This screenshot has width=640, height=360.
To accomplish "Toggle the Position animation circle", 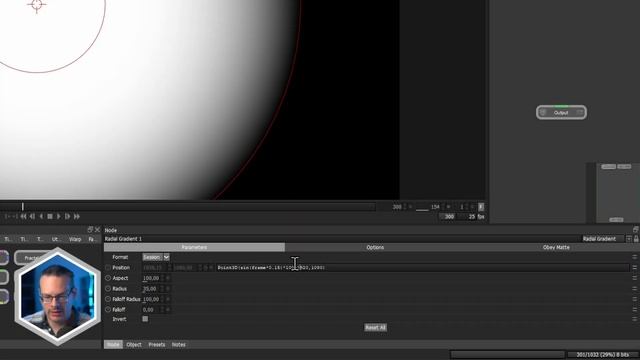I will pos(108,268).
